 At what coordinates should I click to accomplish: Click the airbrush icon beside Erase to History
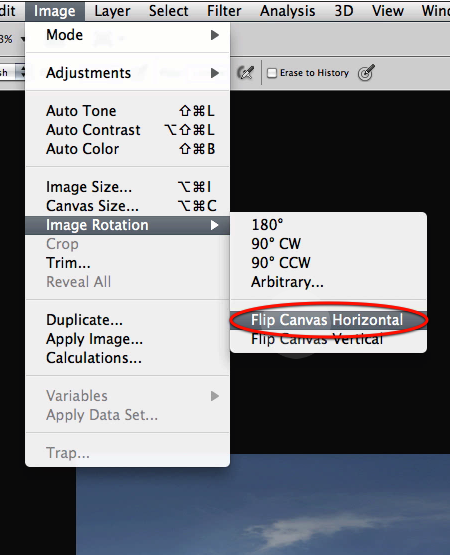[x=245, y=73]
